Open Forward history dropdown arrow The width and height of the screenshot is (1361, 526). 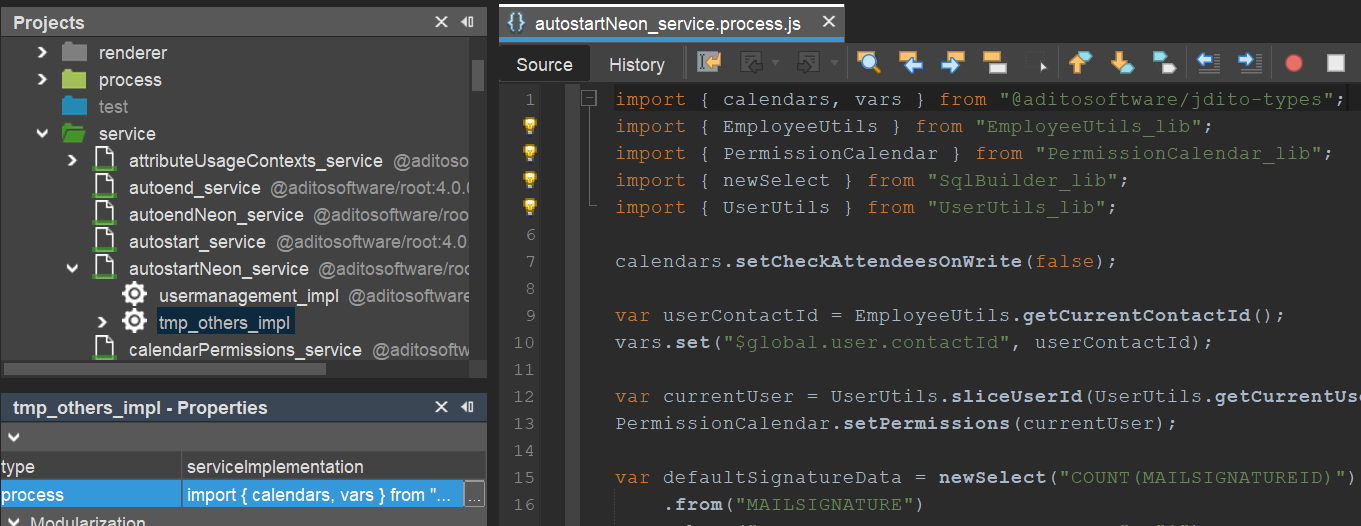pyautogui.click(x=833, y=63)
